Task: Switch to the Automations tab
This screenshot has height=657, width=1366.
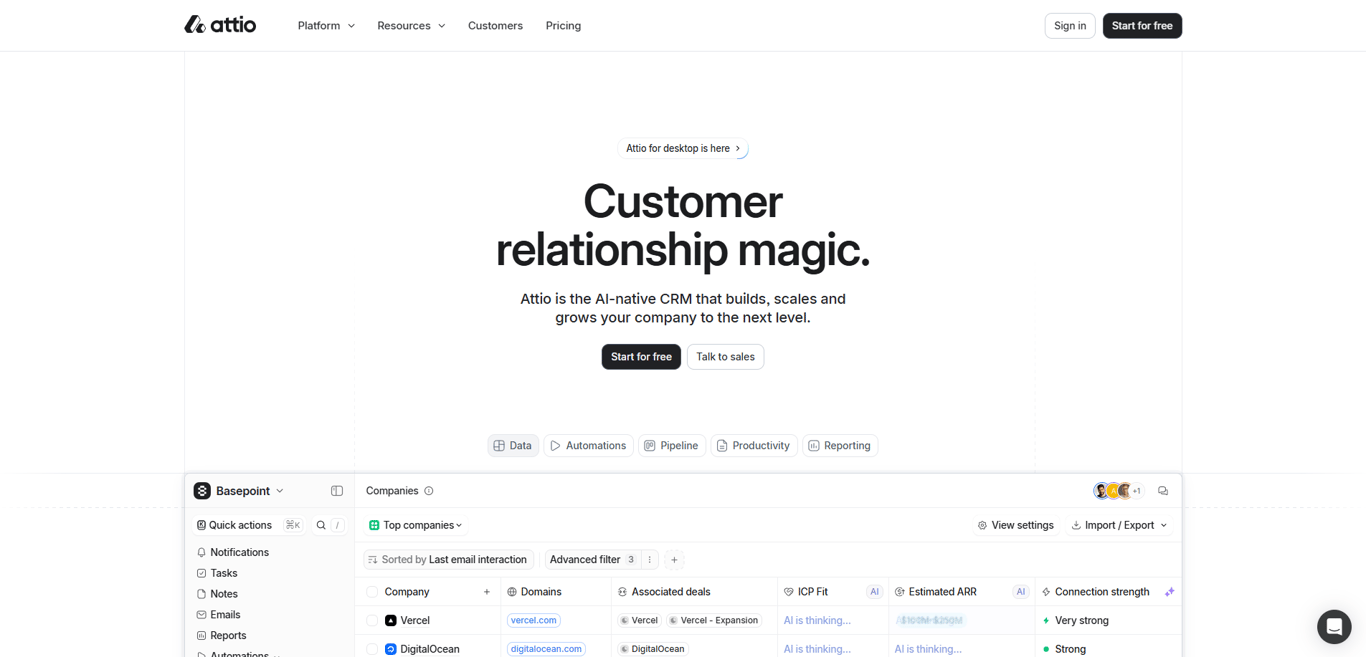Action: (x=588, y=446)
